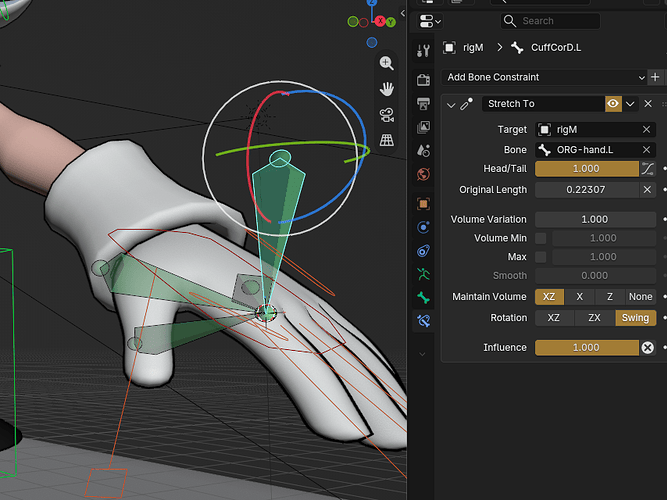667x500 pixels.
Task: Set Rotation mode to XZ
Action: 554,318
